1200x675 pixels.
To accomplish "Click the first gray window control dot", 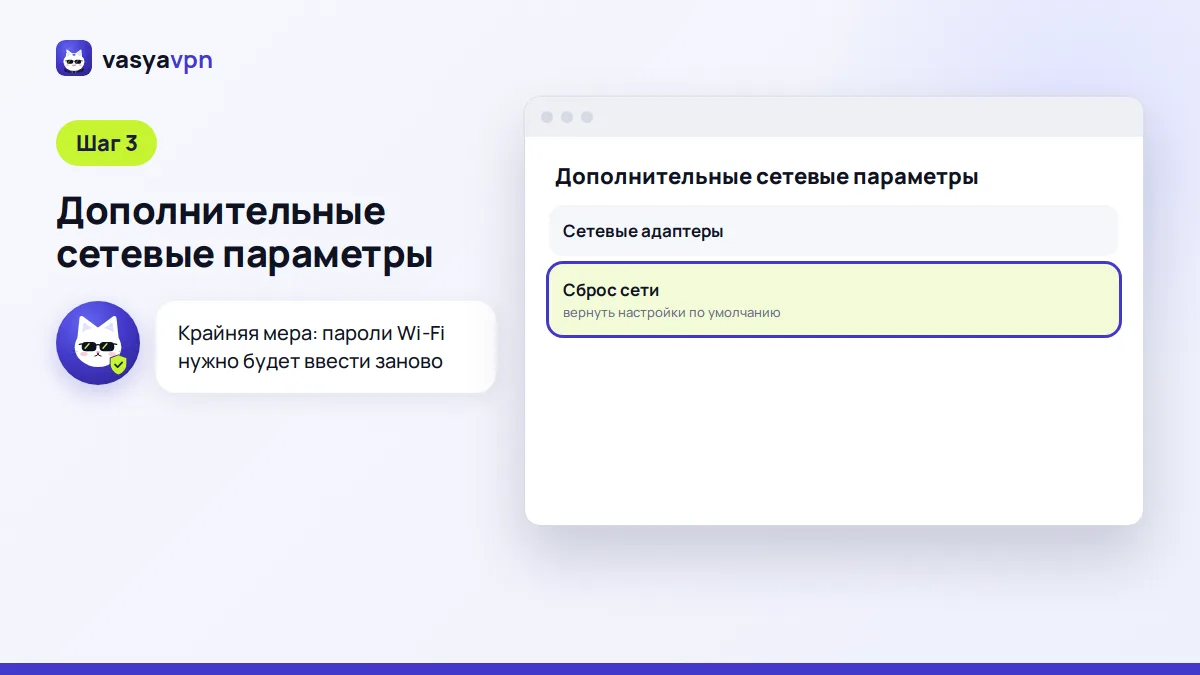I will (x=547, y=117).
